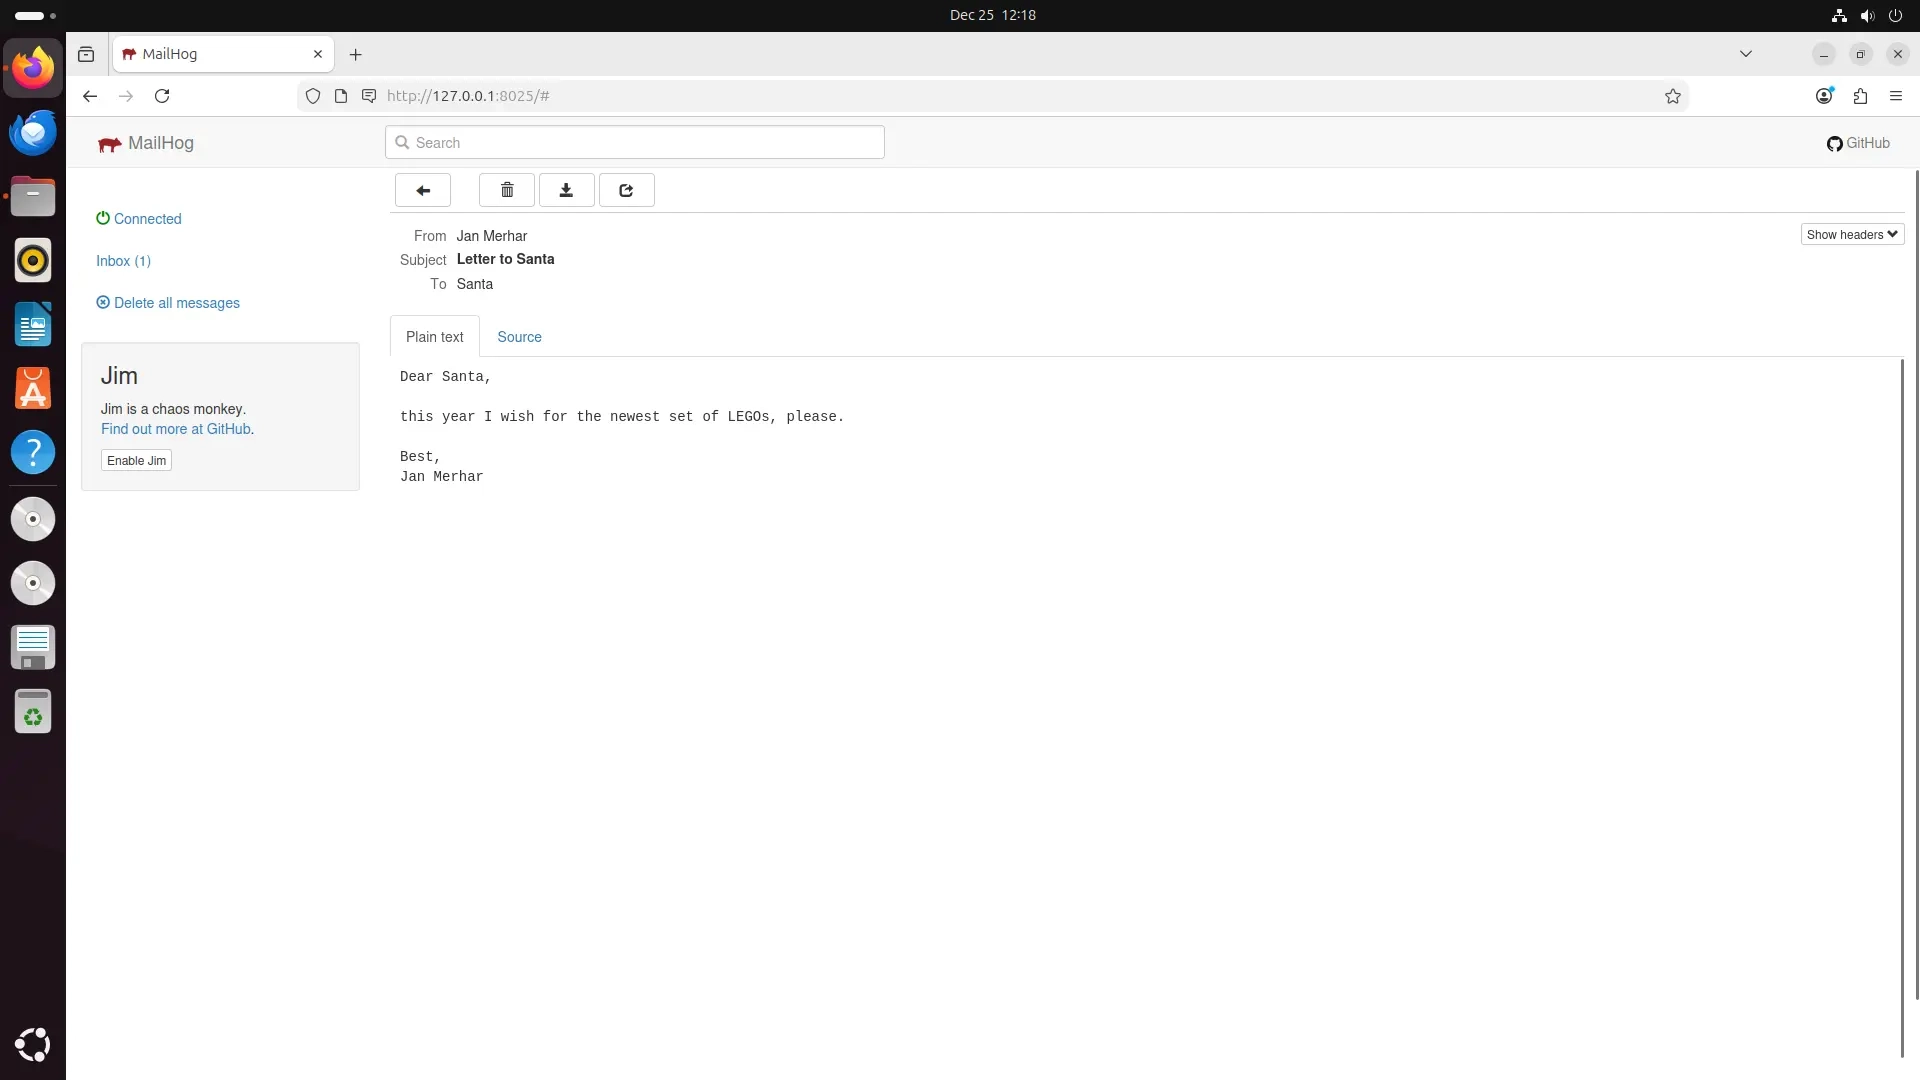Viewport: 1920px width, 1080px height.
Task: Open browser extensions via puzzle icon
Action: tap(1861, 96)
